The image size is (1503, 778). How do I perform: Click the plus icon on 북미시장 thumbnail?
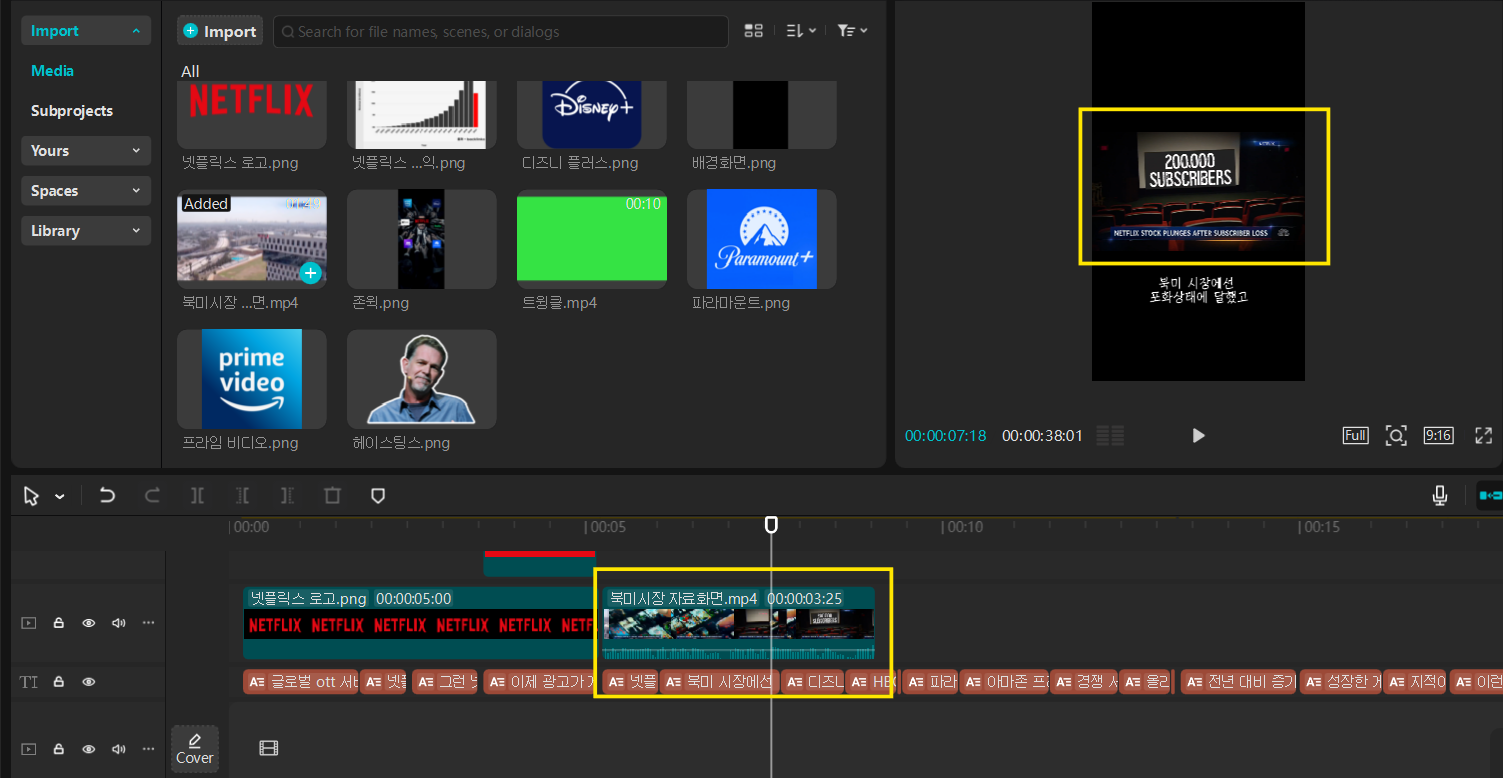point(311,272)
